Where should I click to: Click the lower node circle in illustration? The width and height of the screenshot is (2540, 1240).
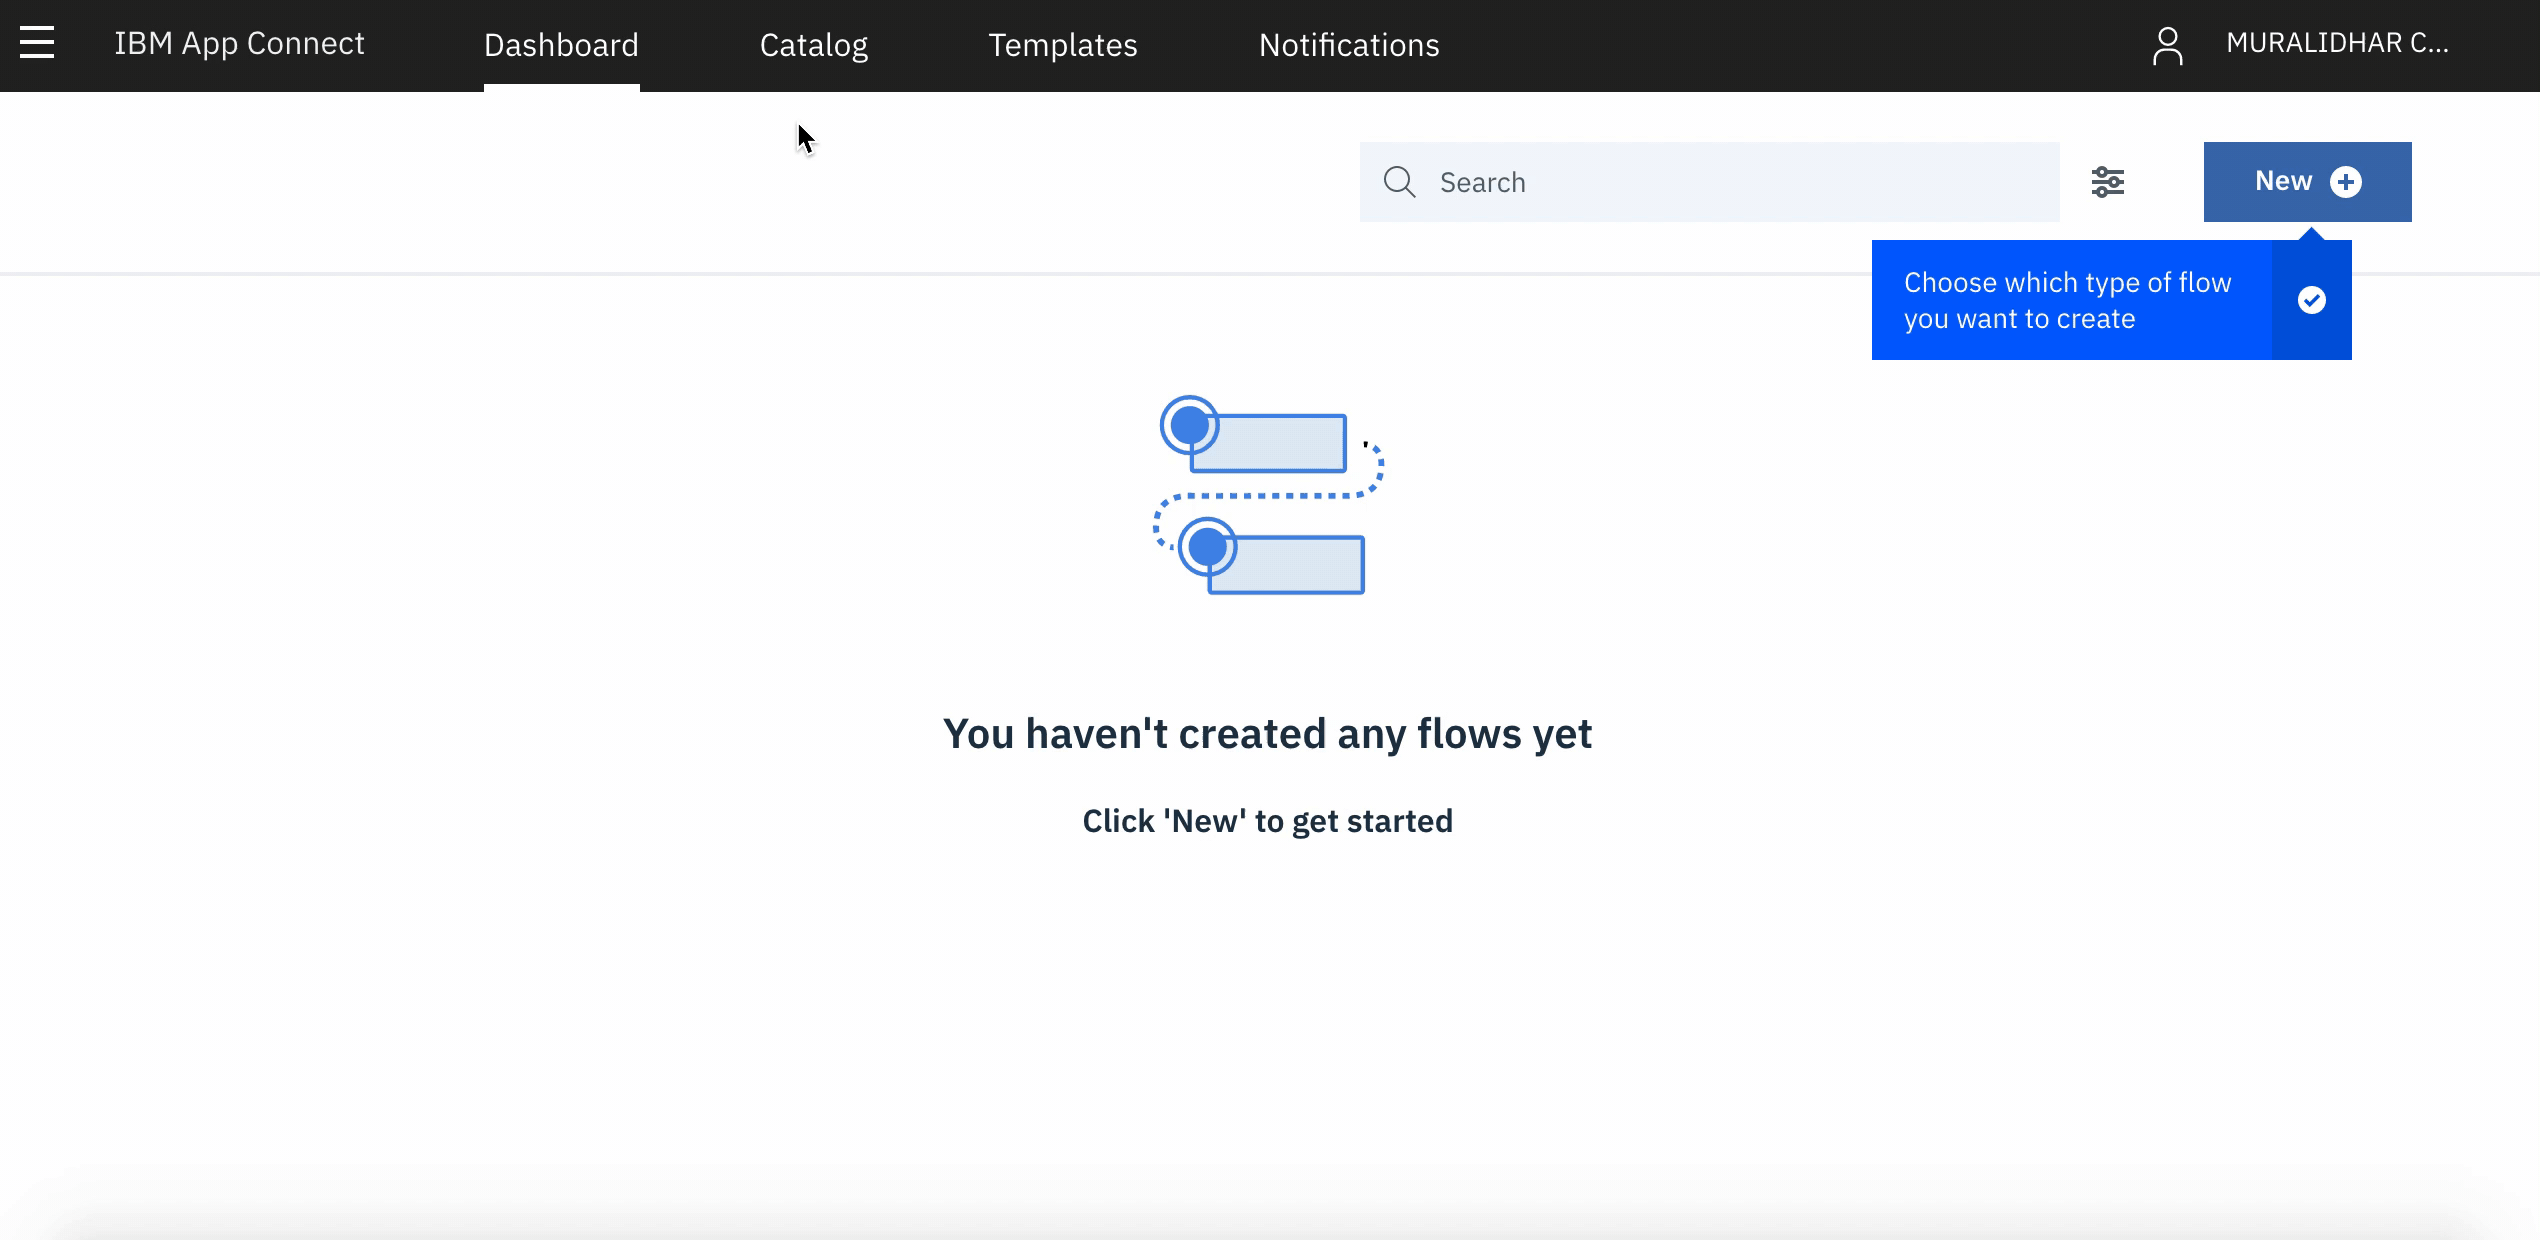pos(1207,547)
